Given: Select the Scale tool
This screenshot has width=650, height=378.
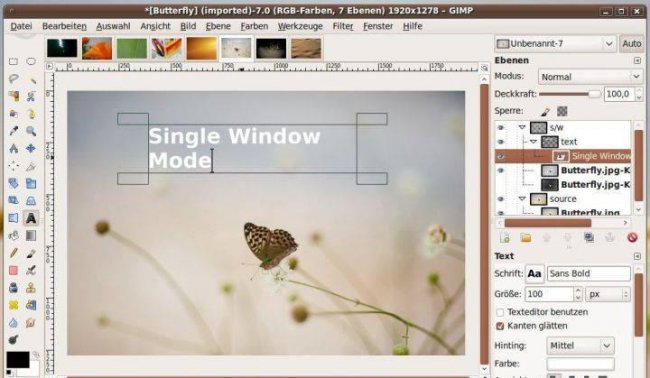Looking at the screenshot, I should click(x=31, y=183).
